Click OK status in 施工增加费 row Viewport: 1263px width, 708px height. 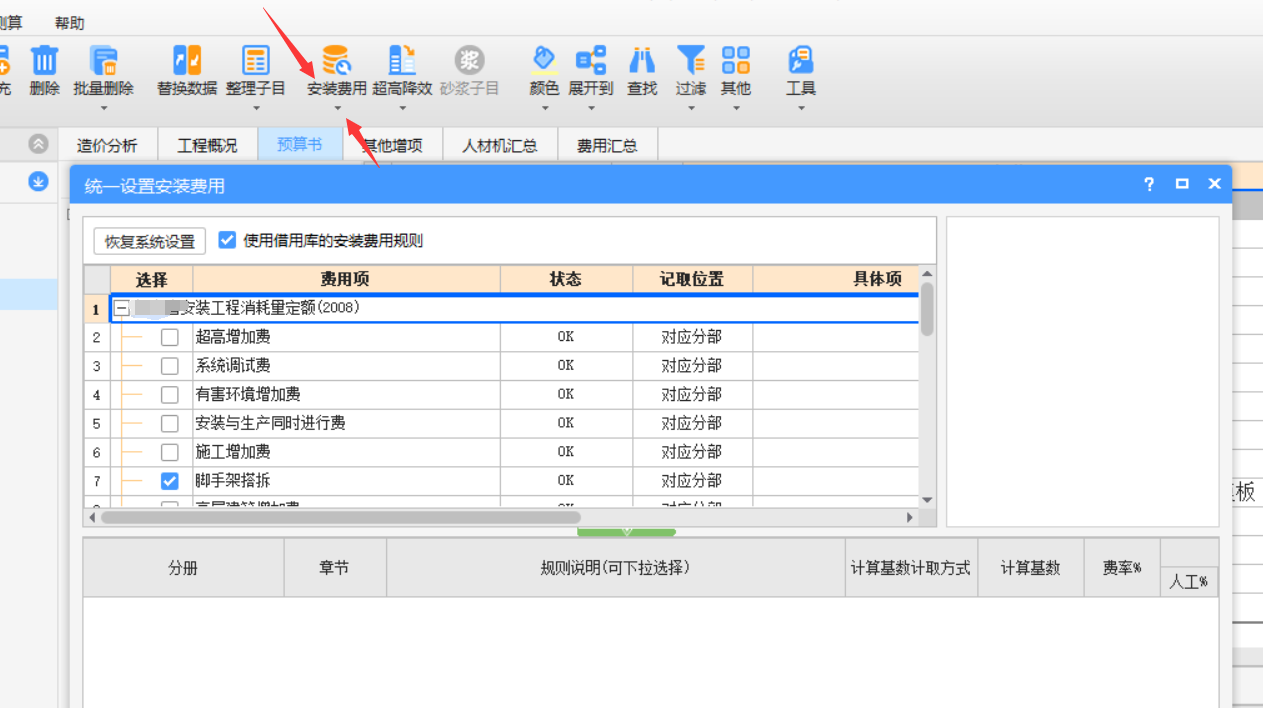tap(566, 452)
